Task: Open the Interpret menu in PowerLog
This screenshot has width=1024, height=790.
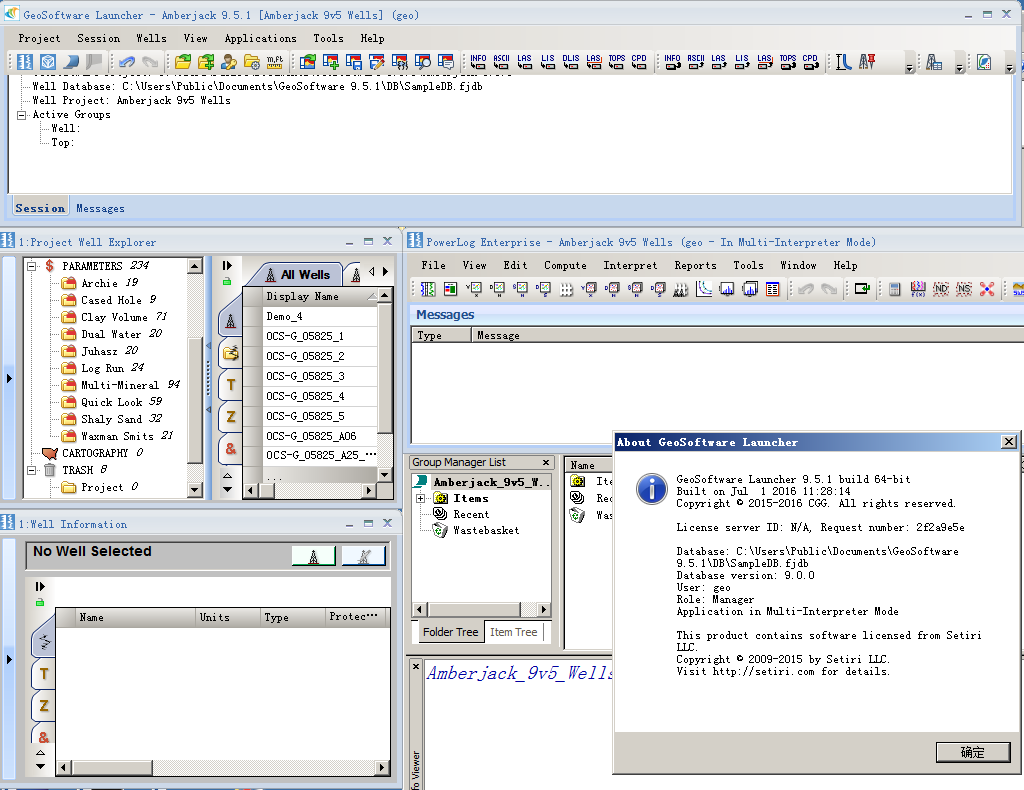Action: click(630, 265)
